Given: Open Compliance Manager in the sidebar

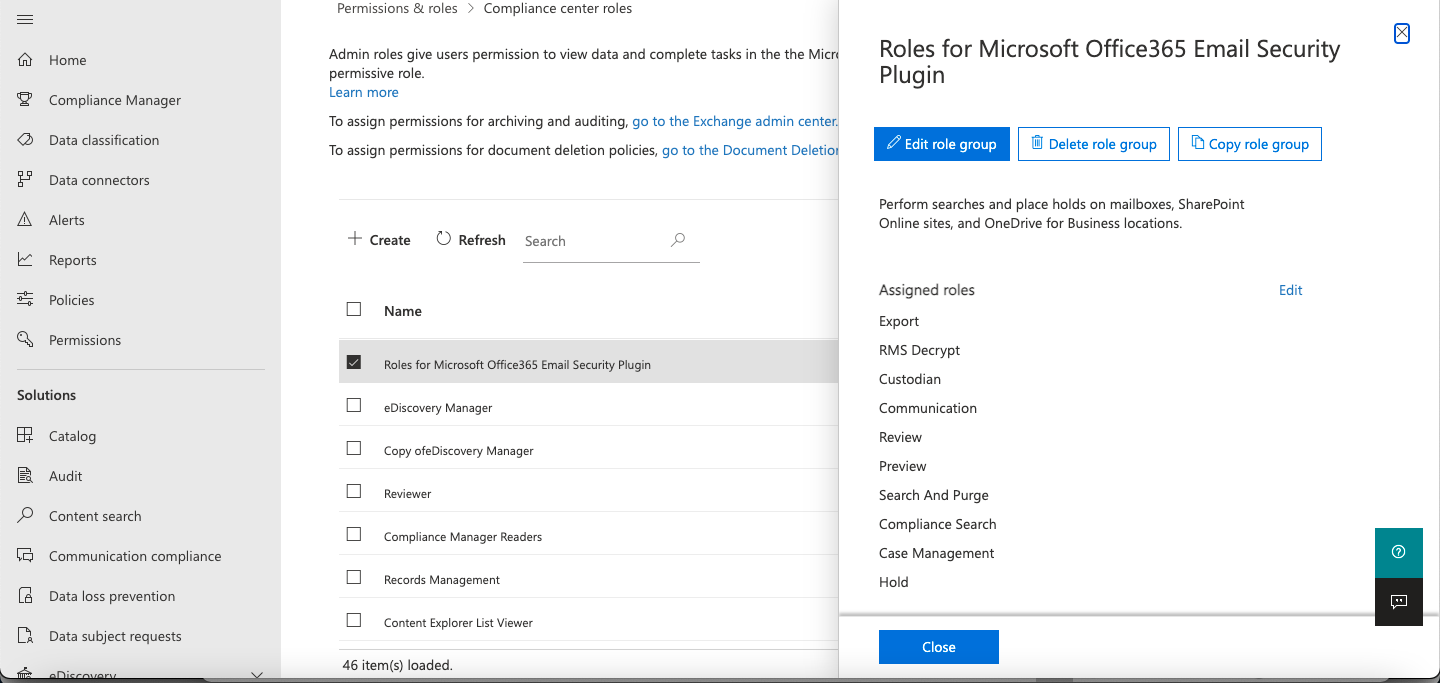Looking at the screenshot, I should click(x=115, y=100).
